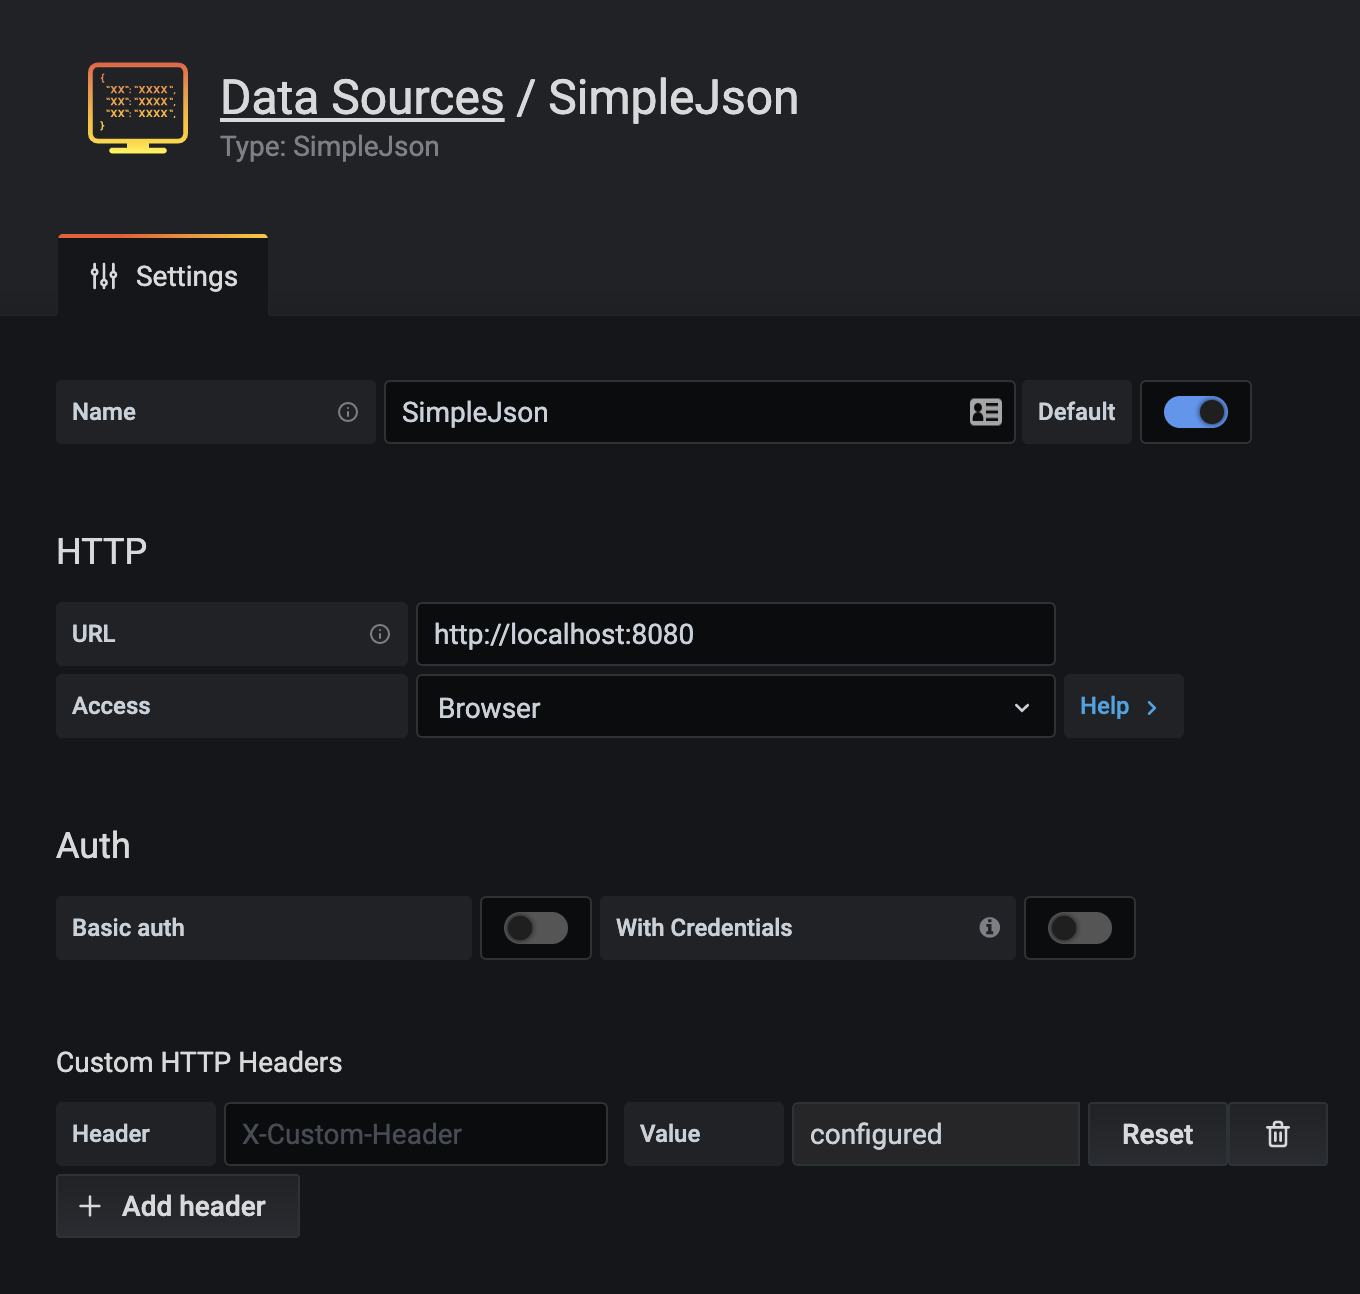Click the SimpleJson title in the page header
This screenshot has width=1360, height=1294.
click(x=673, y=98)
